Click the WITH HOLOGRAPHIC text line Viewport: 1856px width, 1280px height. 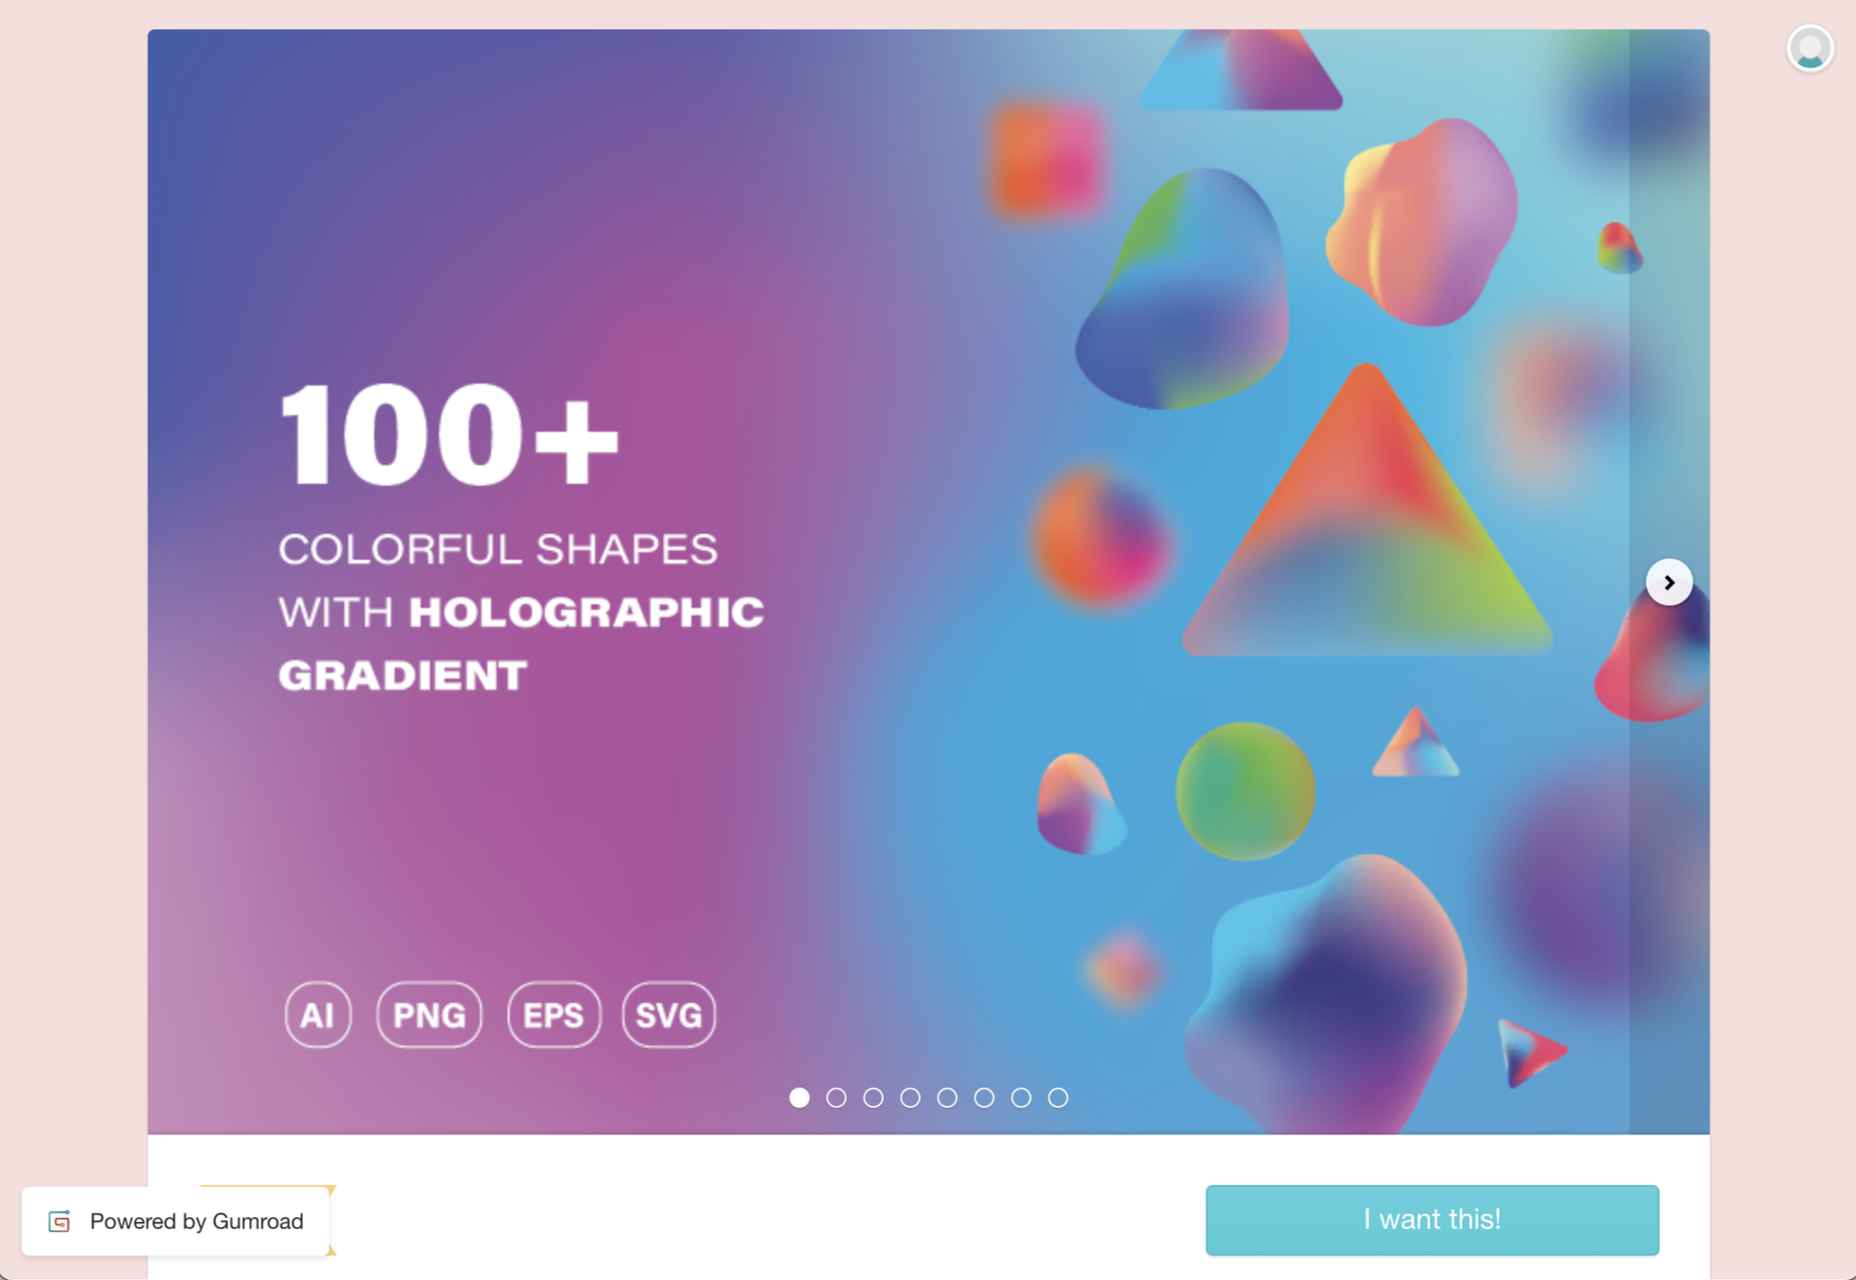pos(521,612)
